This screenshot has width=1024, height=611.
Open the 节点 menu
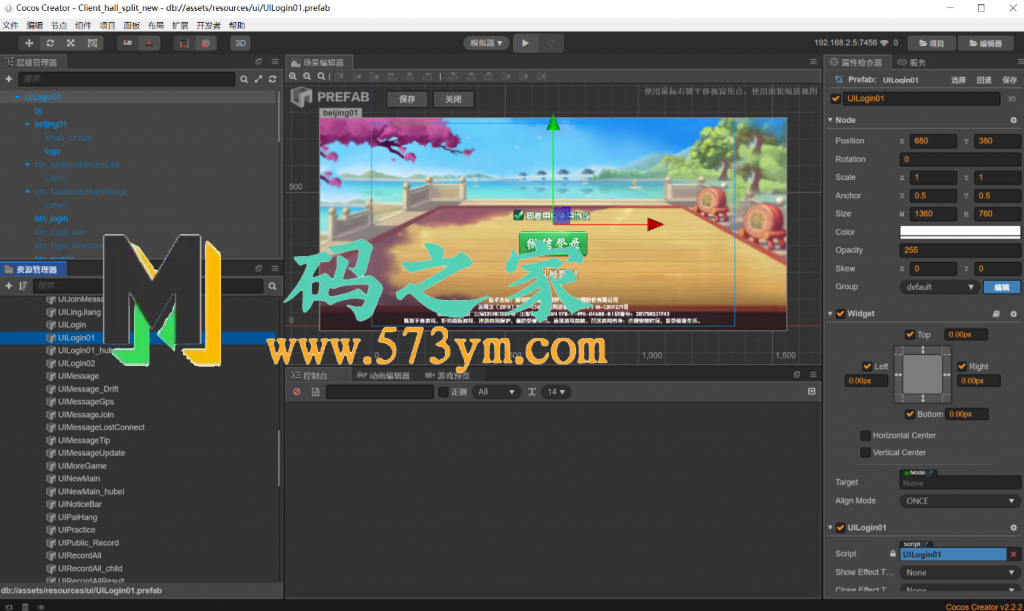(59, 25)
